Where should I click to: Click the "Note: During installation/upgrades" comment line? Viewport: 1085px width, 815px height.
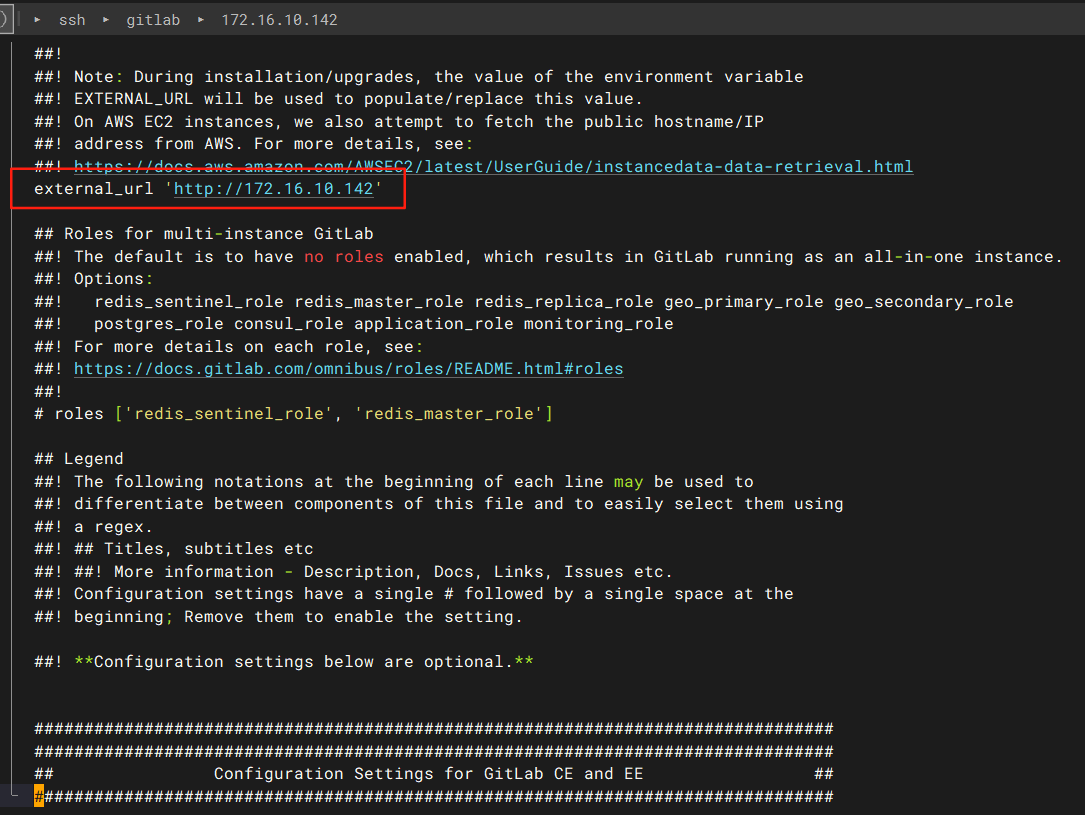click(419, 77)
